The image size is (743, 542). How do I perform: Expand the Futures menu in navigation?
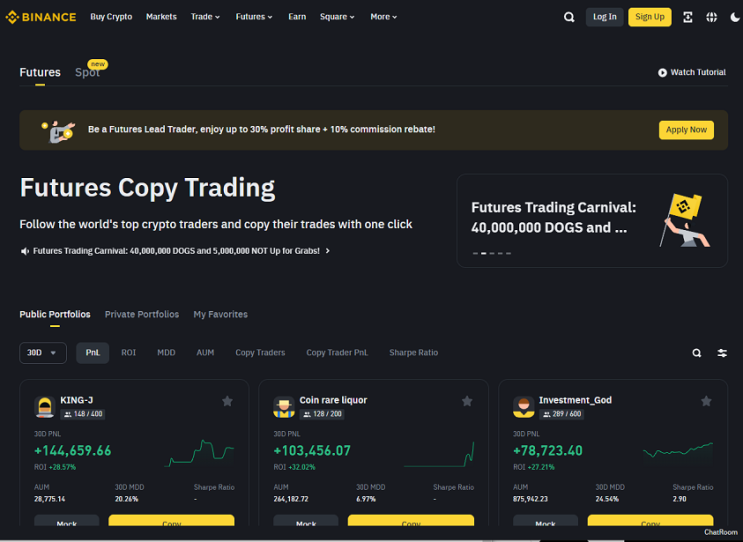(254, 17)
